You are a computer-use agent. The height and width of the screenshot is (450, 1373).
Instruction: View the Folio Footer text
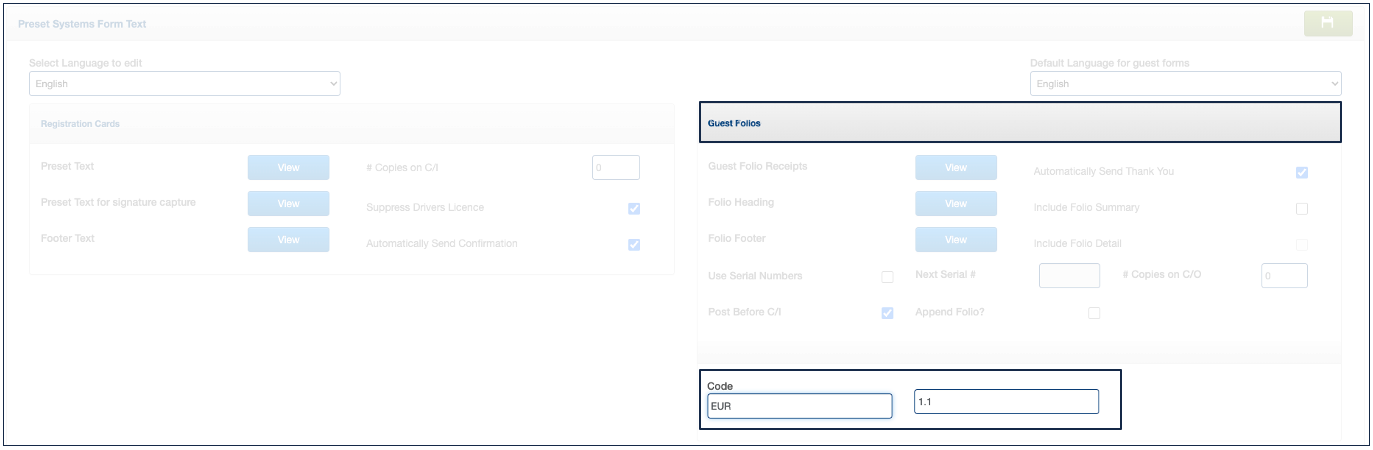(x=955, y=240)
